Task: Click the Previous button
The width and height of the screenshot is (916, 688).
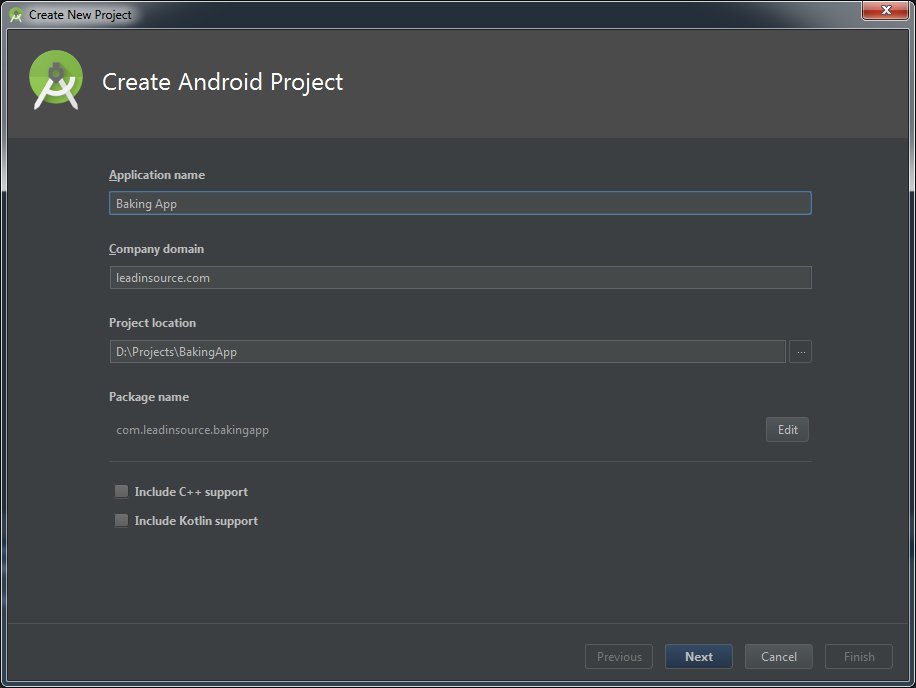Action: click(618, 656)
